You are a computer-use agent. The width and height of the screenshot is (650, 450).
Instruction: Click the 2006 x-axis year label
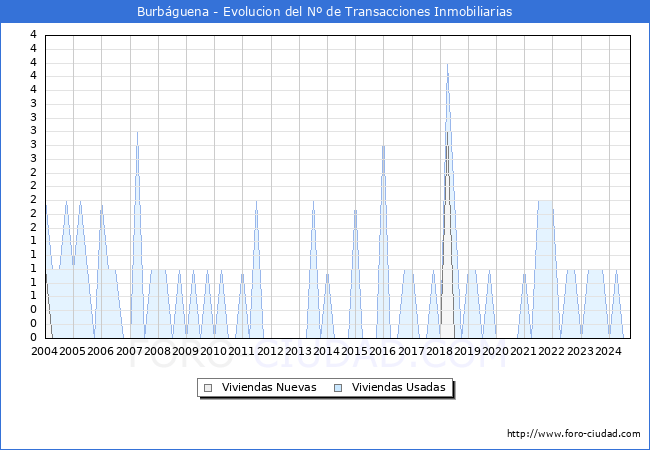(100, 351)
